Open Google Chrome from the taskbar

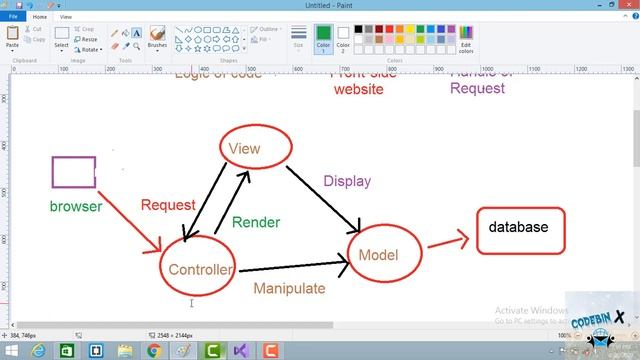[154, 351]
